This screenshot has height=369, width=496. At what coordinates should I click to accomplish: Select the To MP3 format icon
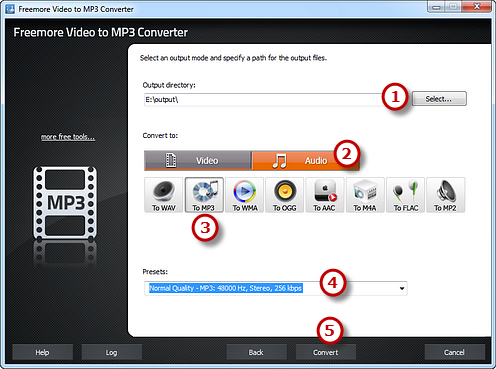point(204,195)
